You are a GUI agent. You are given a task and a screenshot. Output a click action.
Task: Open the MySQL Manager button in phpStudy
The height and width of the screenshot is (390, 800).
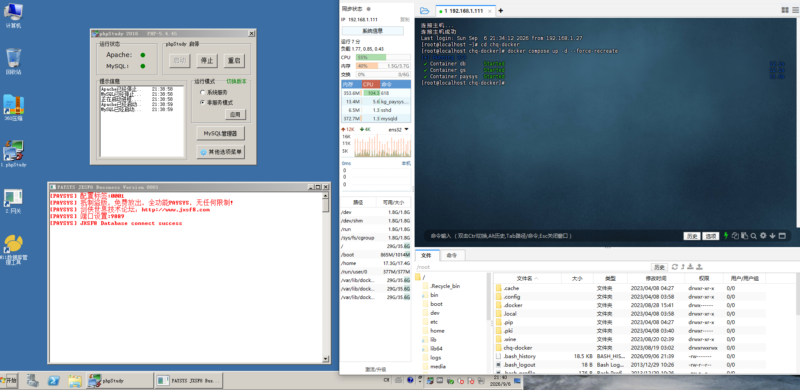(x=220, y=134)
